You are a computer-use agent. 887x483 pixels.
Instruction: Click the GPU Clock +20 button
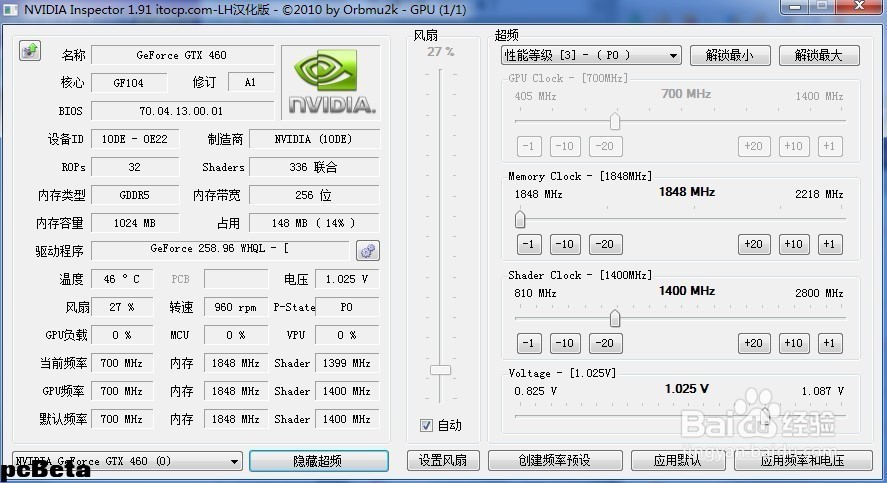pos(753,146)
